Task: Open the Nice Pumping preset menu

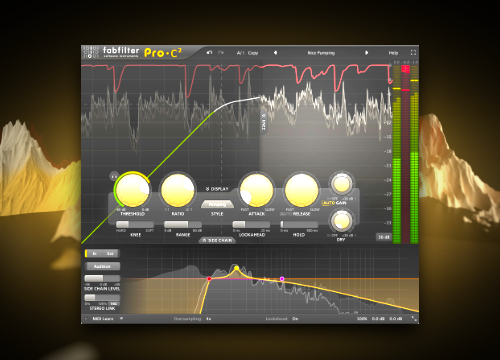Action: point(321,53)
